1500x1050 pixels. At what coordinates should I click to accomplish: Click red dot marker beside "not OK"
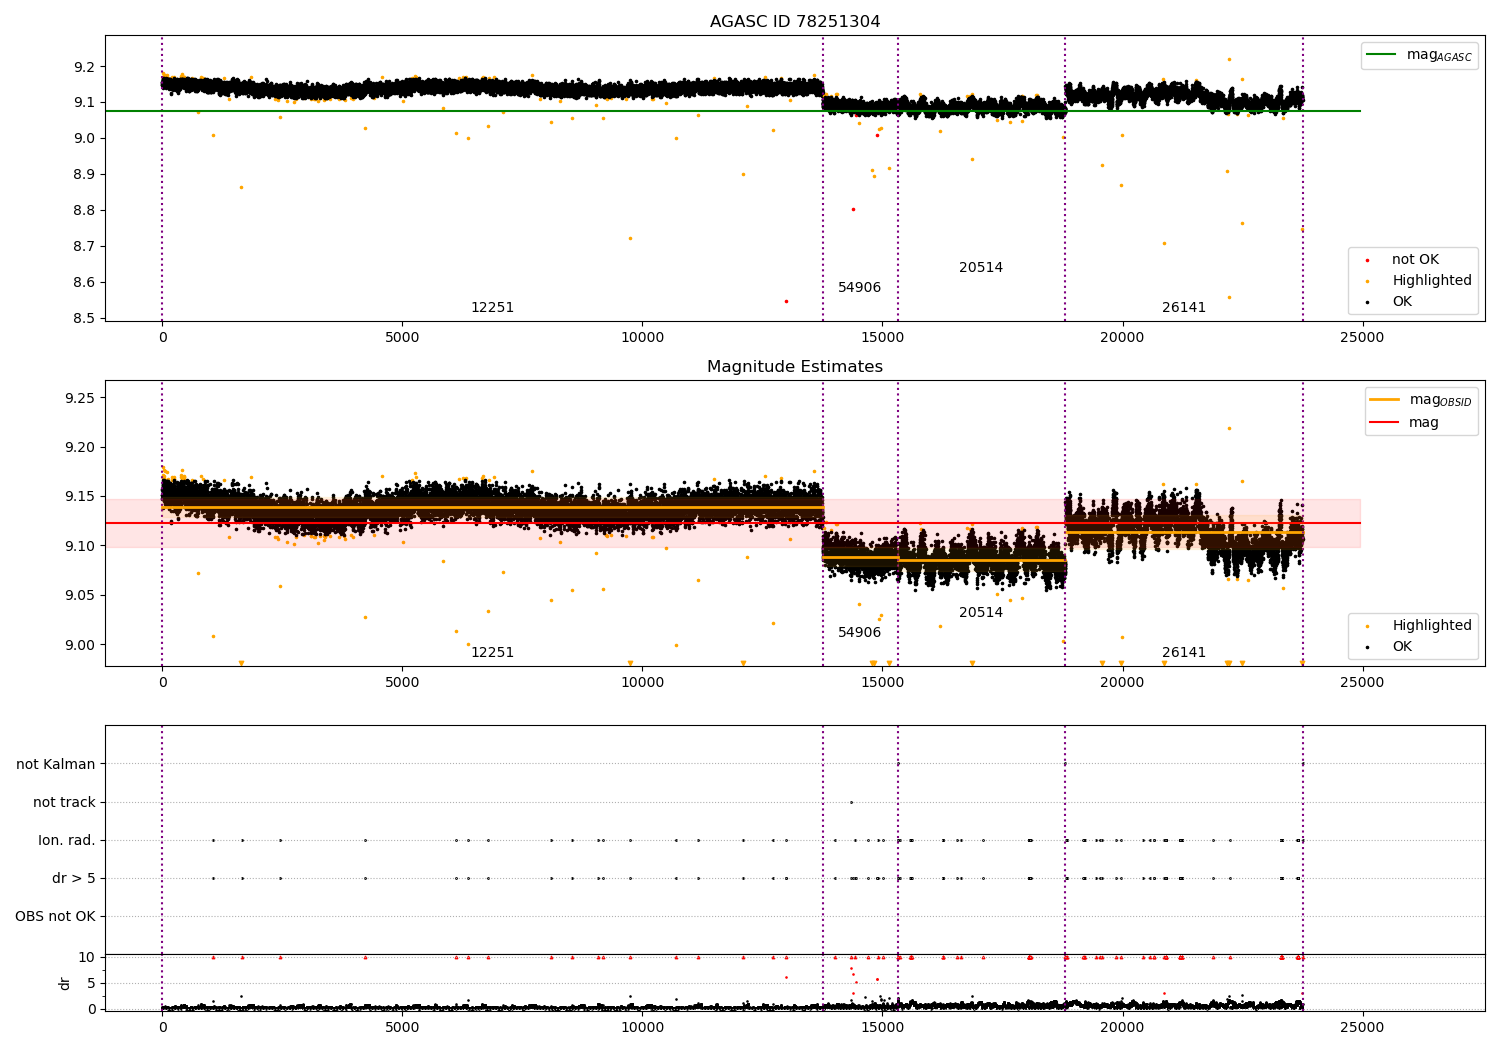click(x=1367, y=260)
